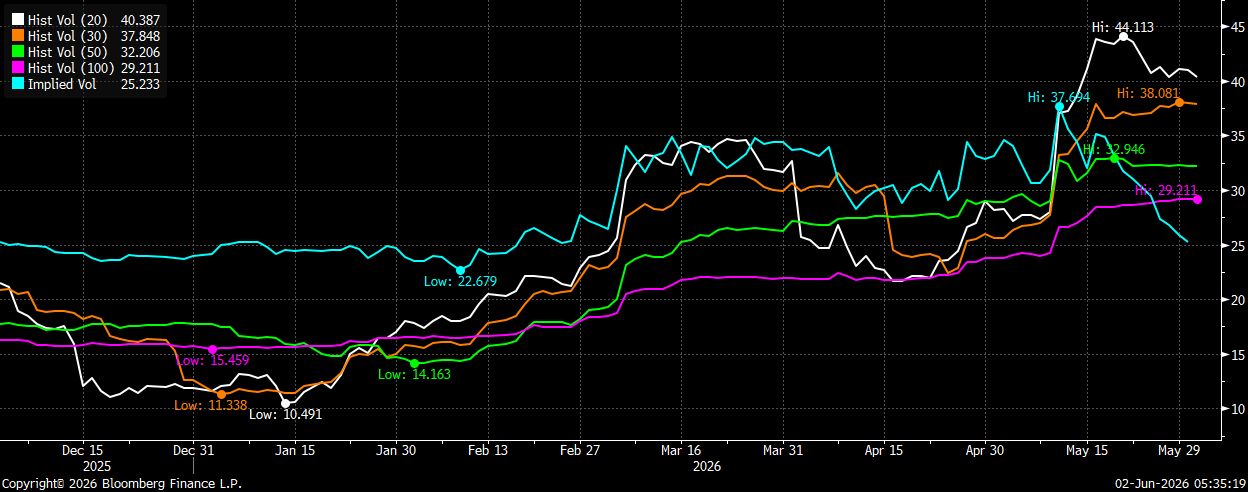1248x492 pixels.
Task: Click the Bloomberg Finance L.P. copyright text
Action: click(x=121, y=483)
